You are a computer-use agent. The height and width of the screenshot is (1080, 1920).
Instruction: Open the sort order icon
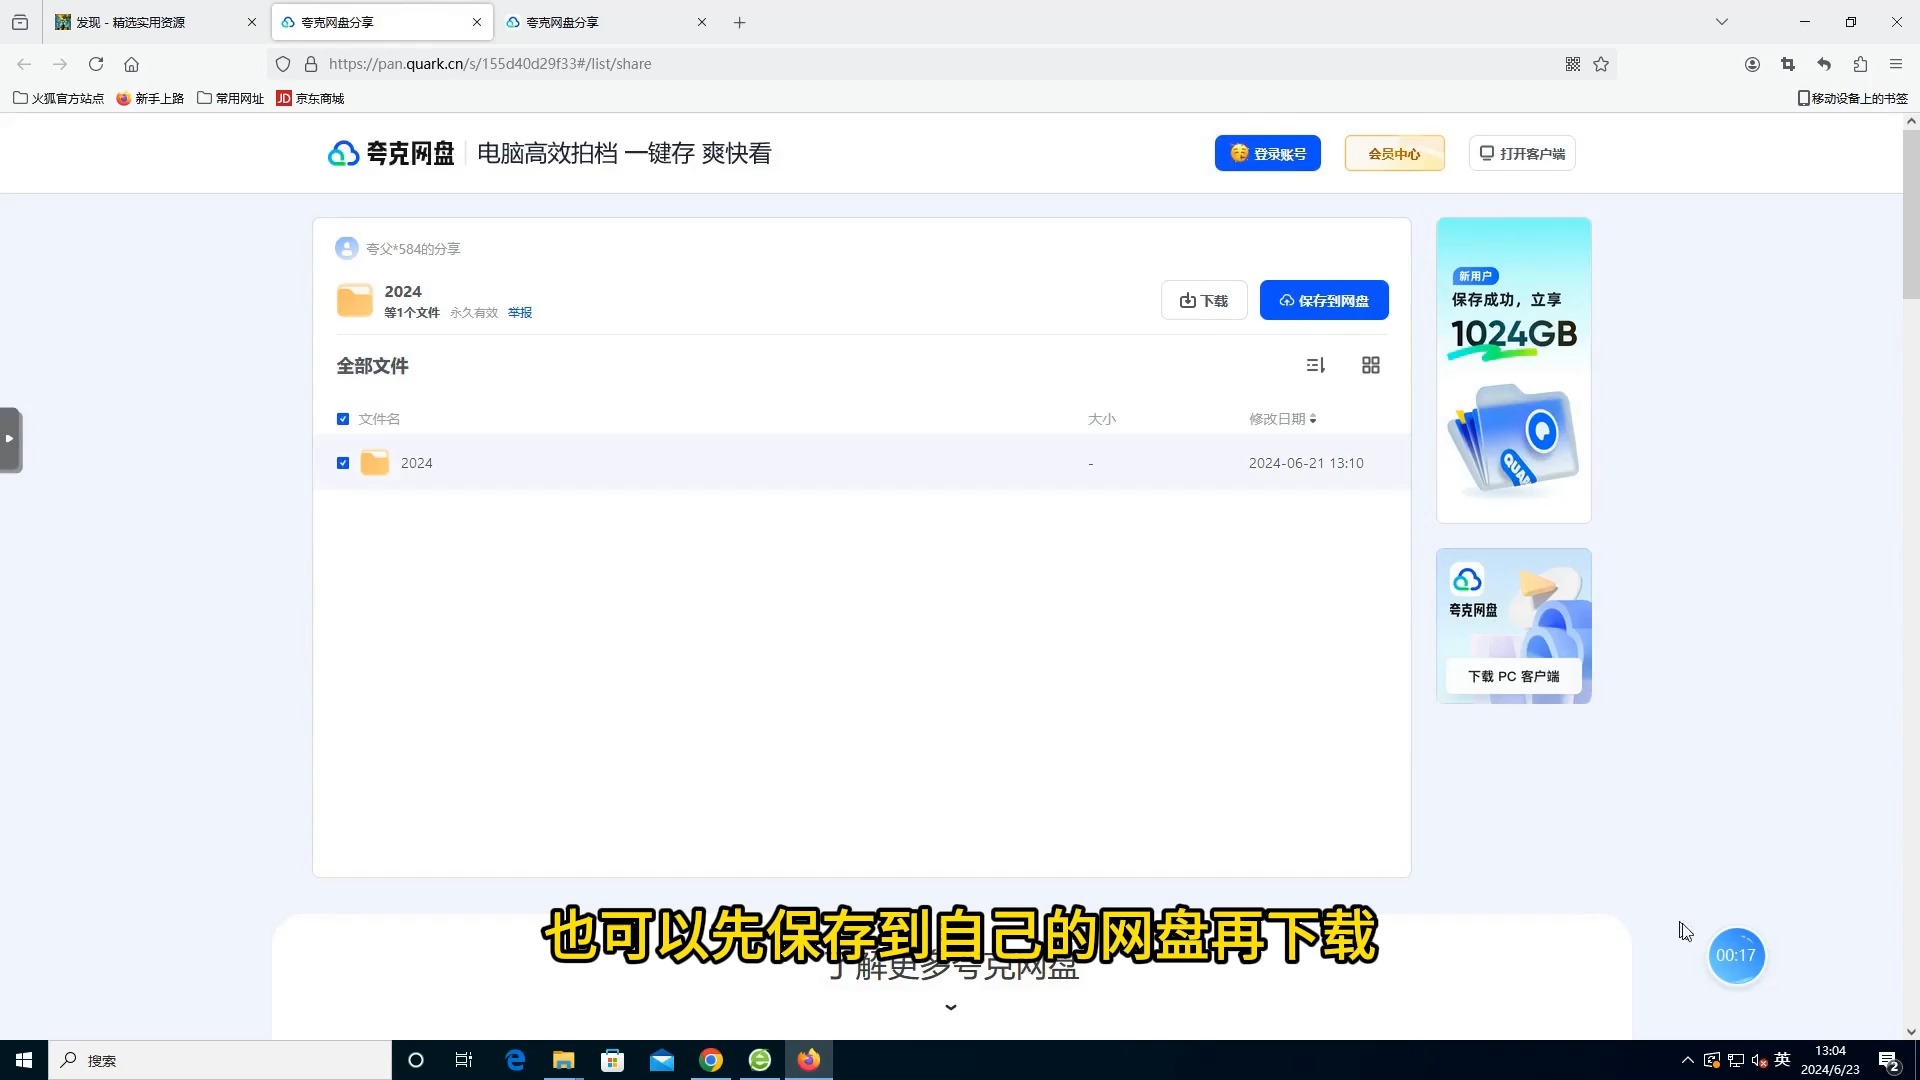[1315, 365]
